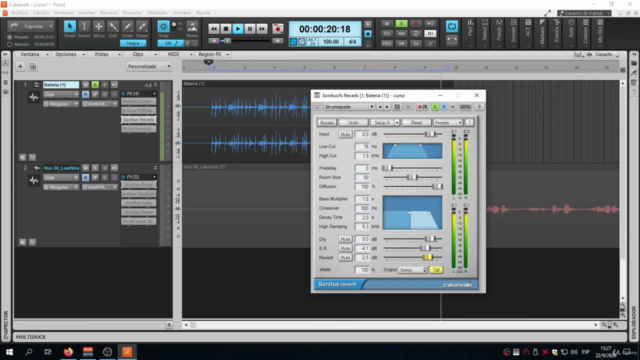Start playback with Play button
640x360 pixels.
tap(238, 29)
